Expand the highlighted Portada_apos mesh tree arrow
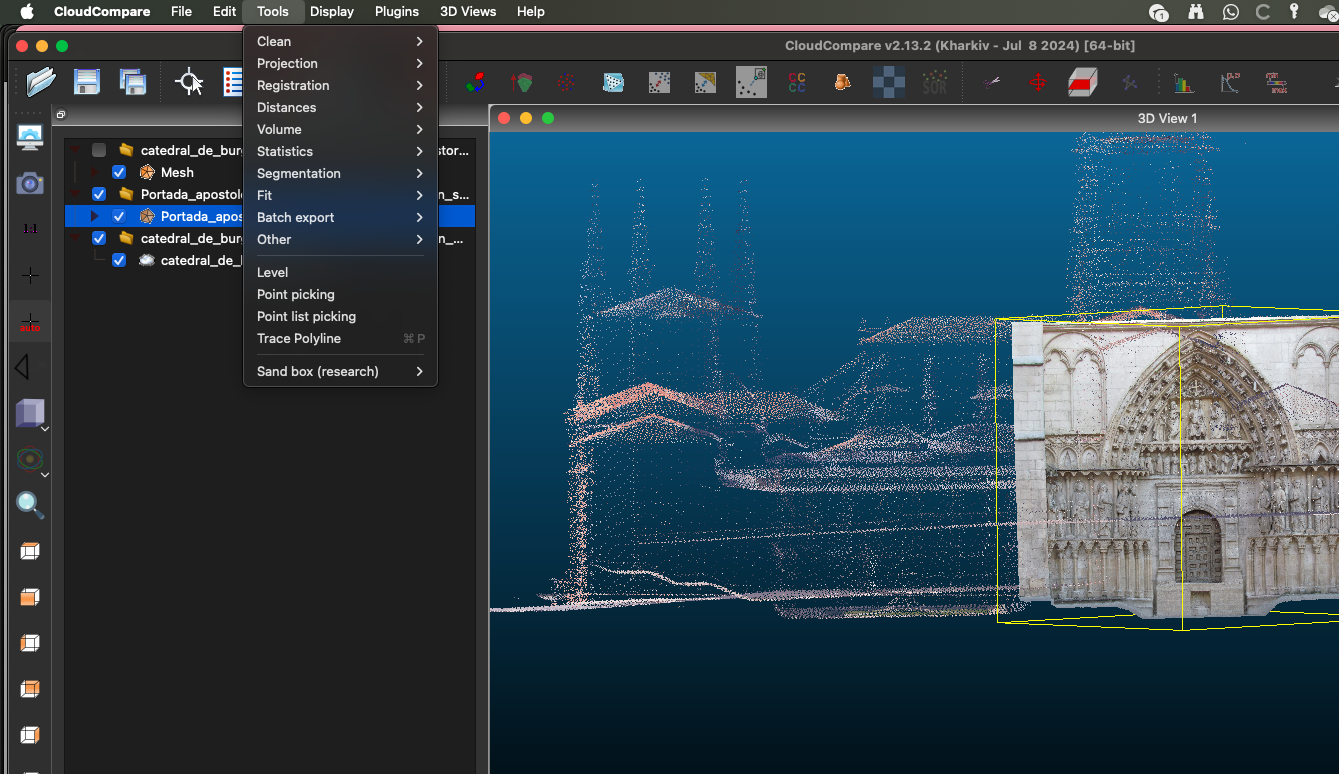1339x774 pixels. pos(95,216)
